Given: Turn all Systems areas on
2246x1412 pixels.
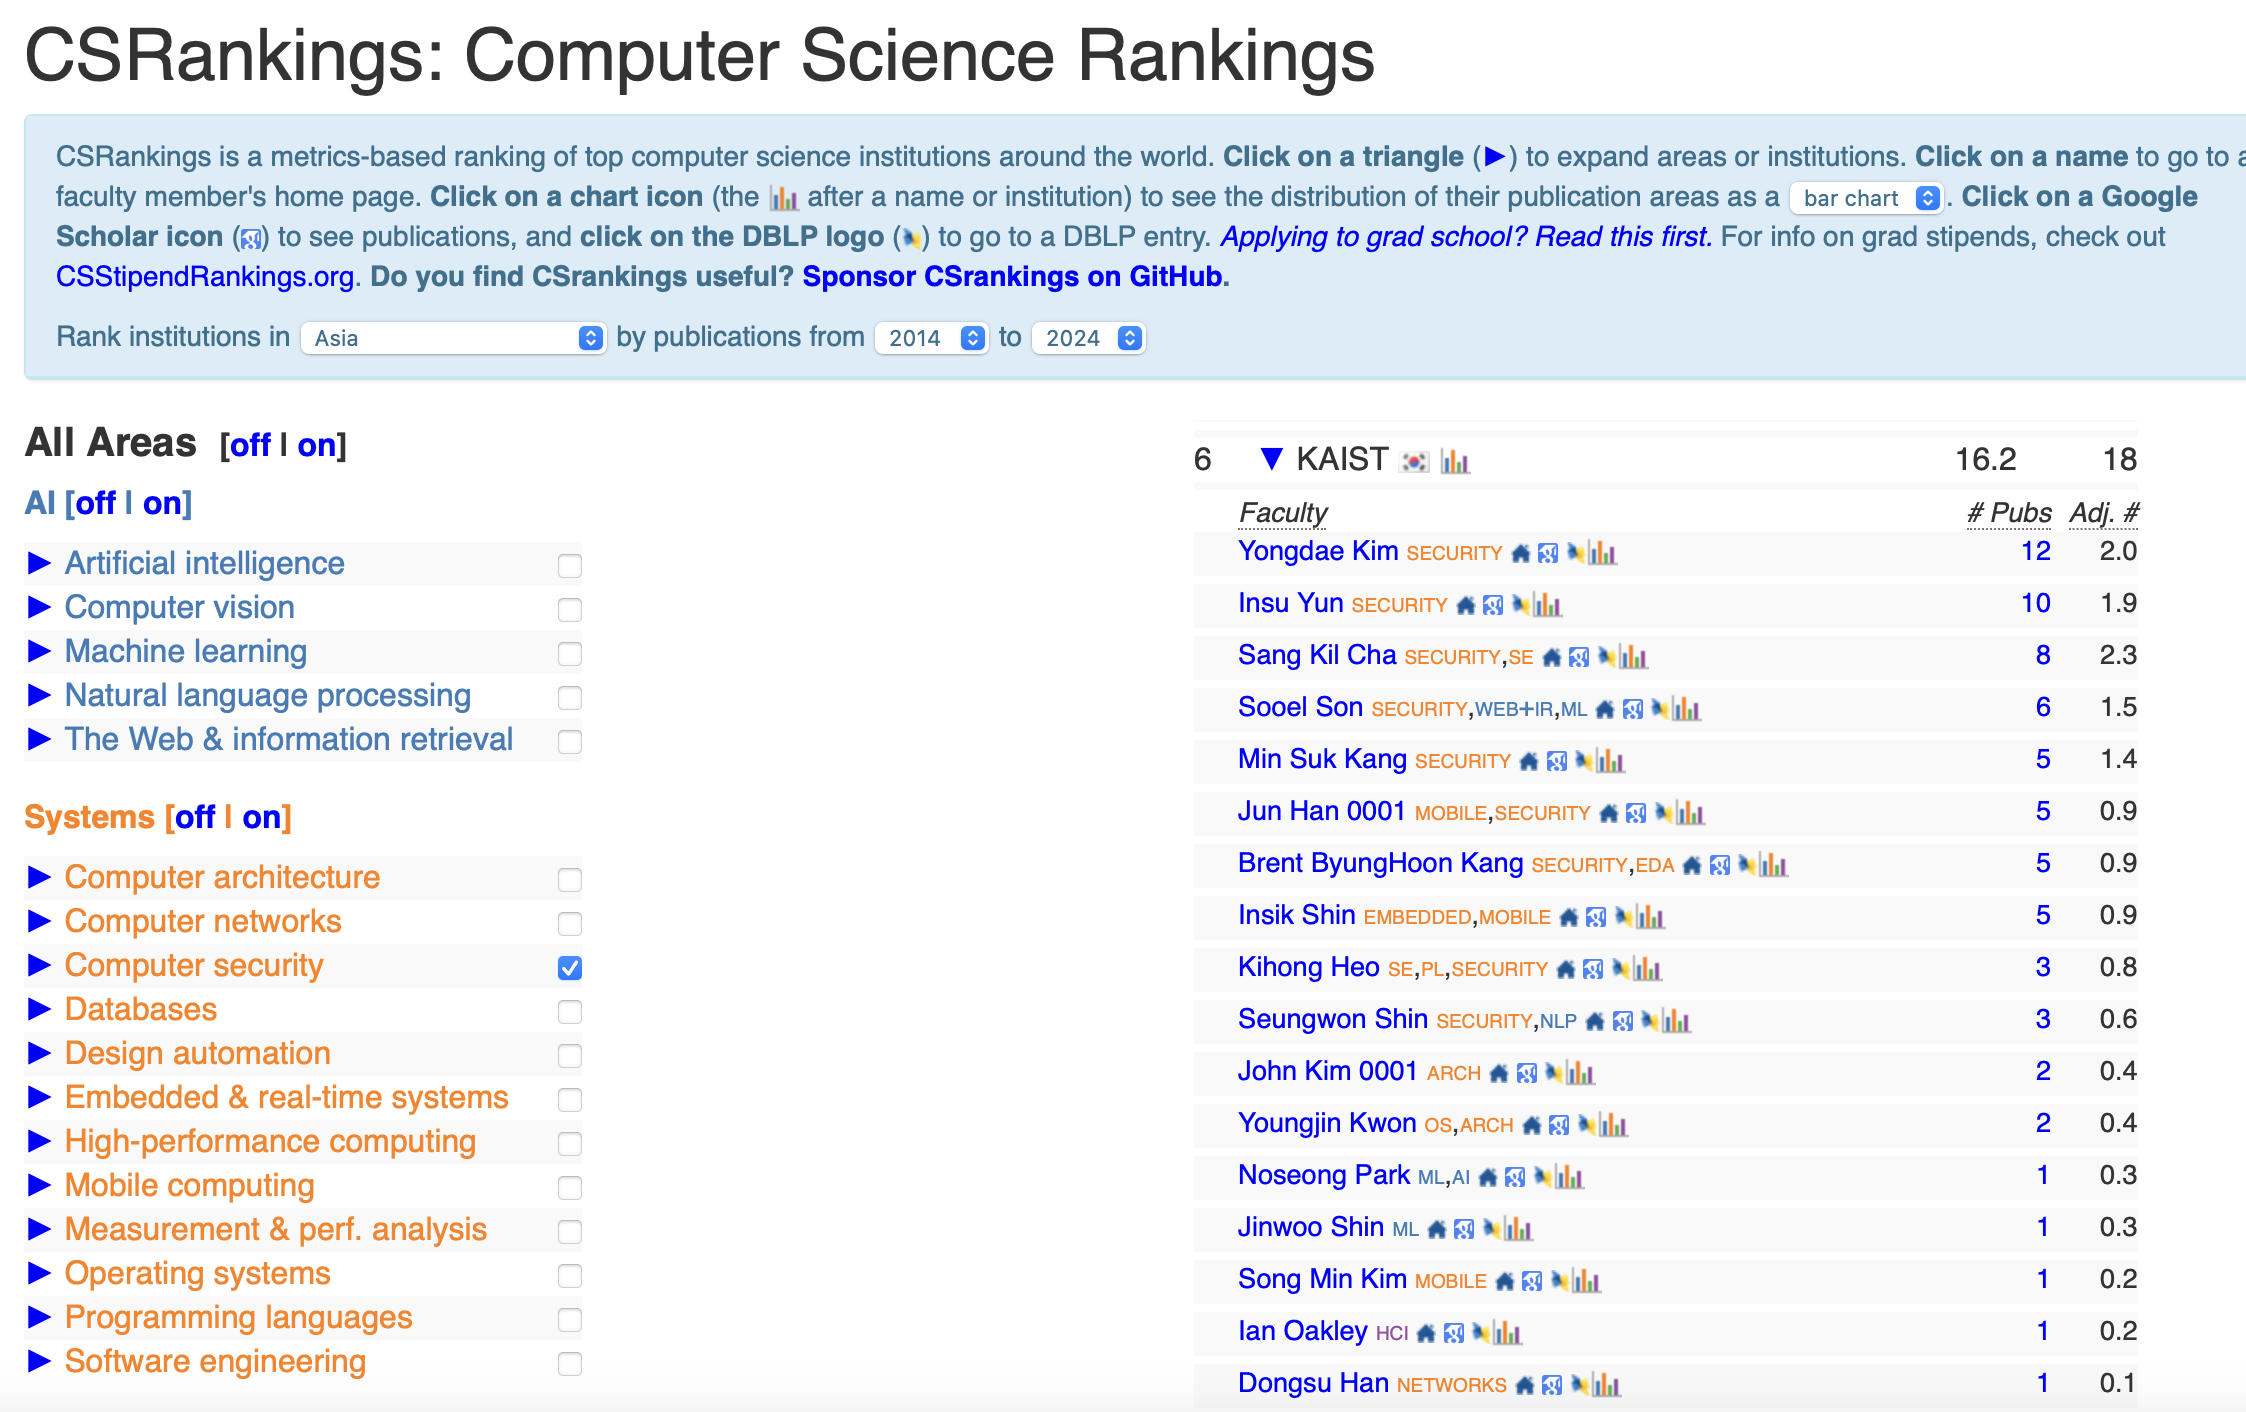Looking at the screenshot, I should pyautogui.click(x=261, y=818).
